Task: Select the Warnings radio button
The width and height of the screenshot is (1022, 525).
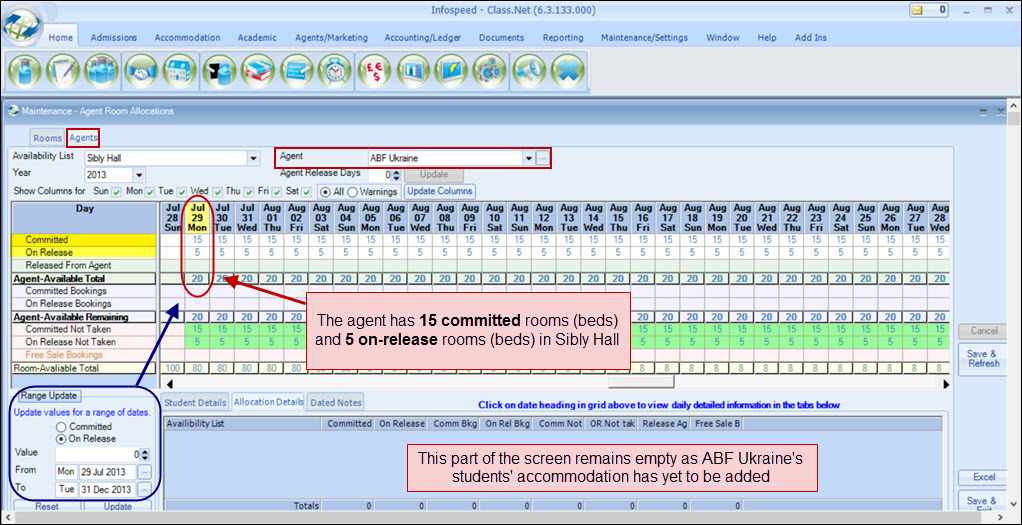Action: pyautogui.click(x=352, y=191)
